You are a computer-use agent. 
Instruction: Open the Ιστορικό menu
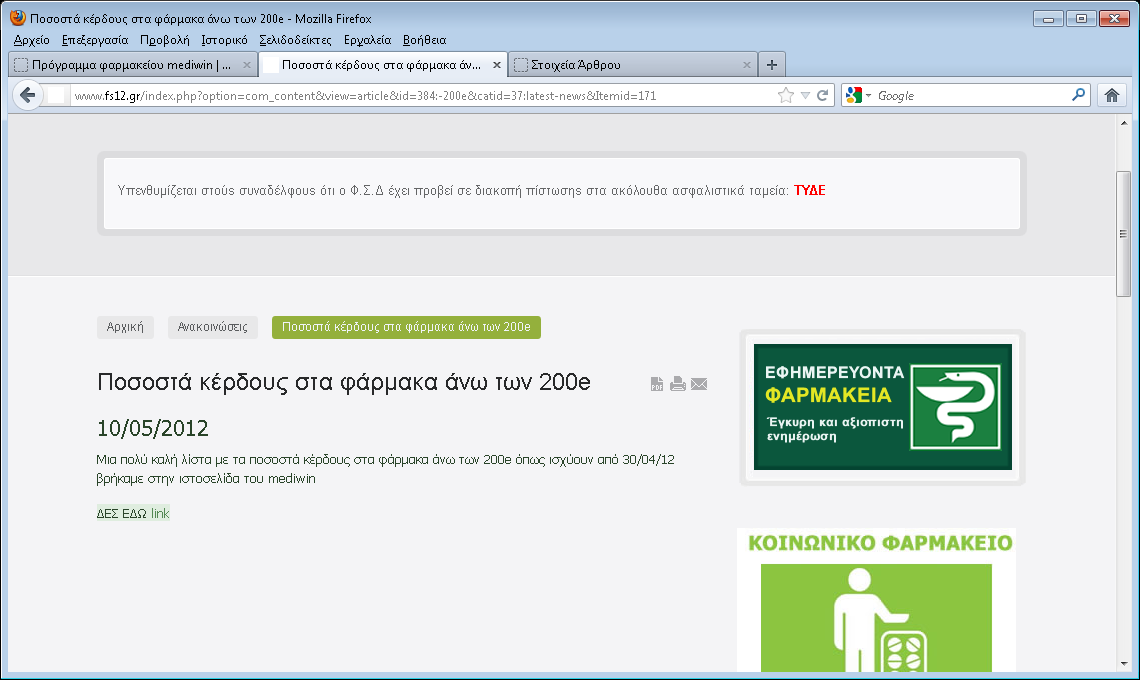pyautogui.click(x=224, y=40)
